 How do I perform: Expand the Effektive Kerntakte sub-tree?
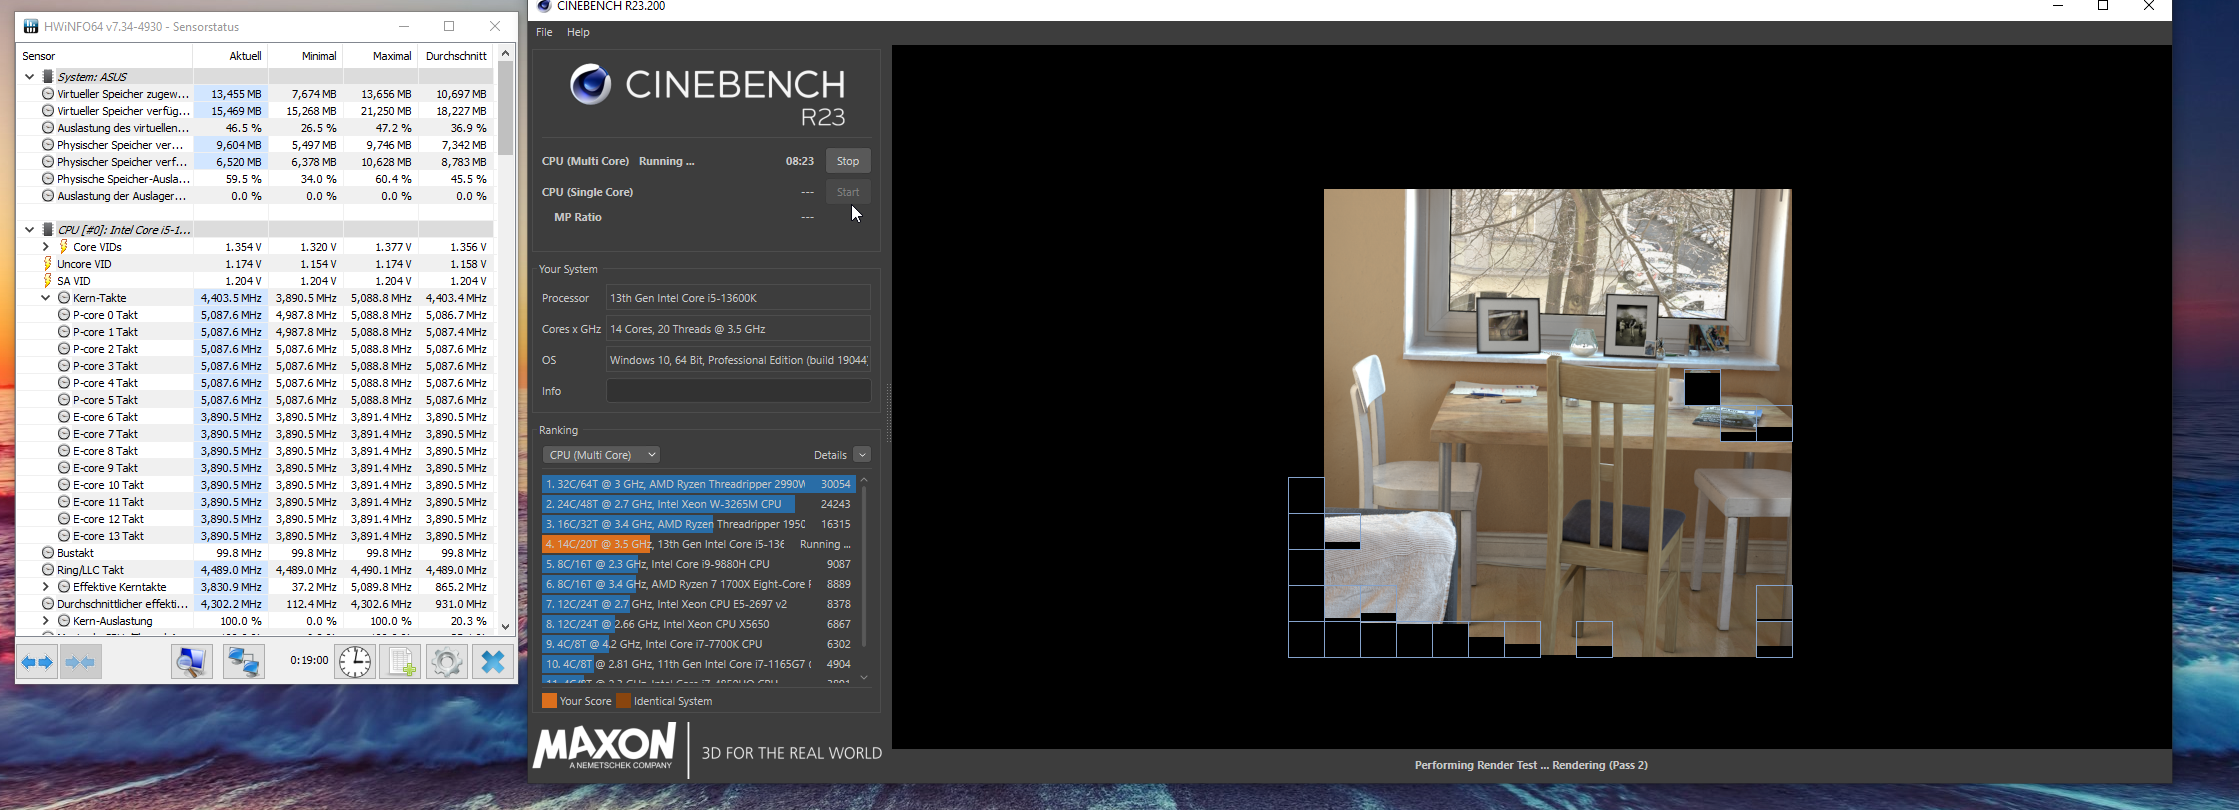[45, 587]
